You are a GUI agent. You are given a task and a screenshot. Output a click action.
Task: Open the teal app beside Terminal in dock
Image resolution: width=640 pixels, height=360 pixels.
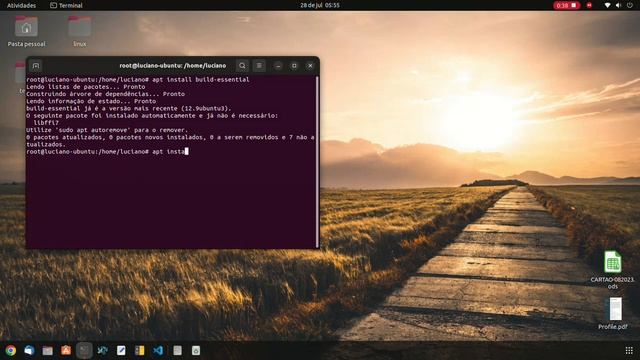point(102,350)
